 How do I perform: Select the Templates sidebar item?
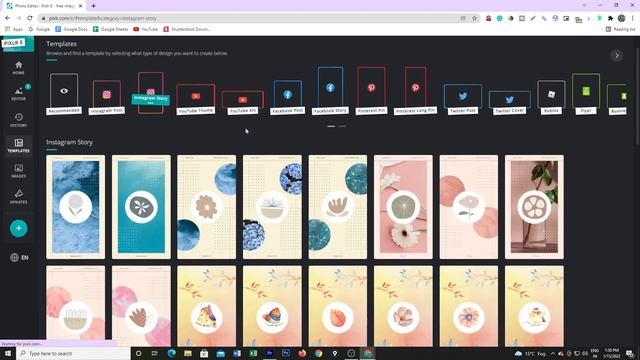pos(18,145)
